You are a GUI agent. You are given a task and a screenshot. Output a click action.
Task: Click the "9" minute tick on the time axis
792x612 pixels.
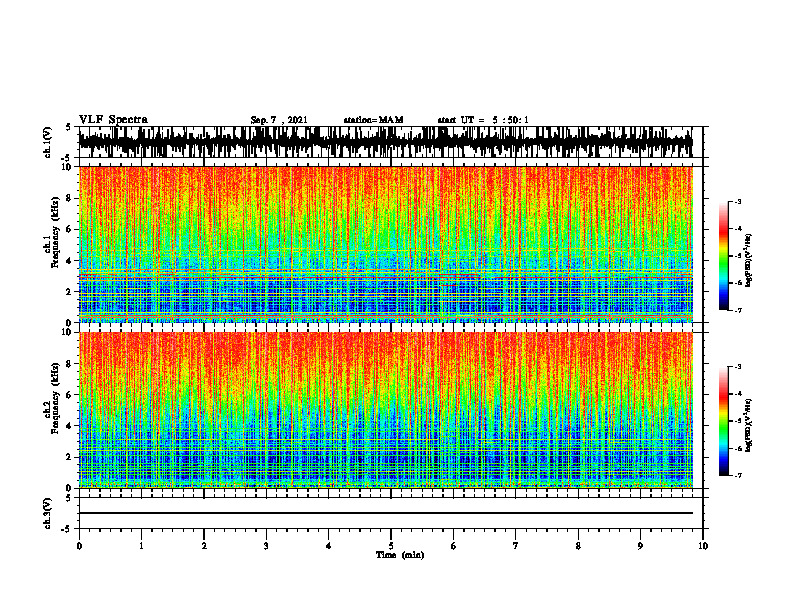(x=640, y=546)
